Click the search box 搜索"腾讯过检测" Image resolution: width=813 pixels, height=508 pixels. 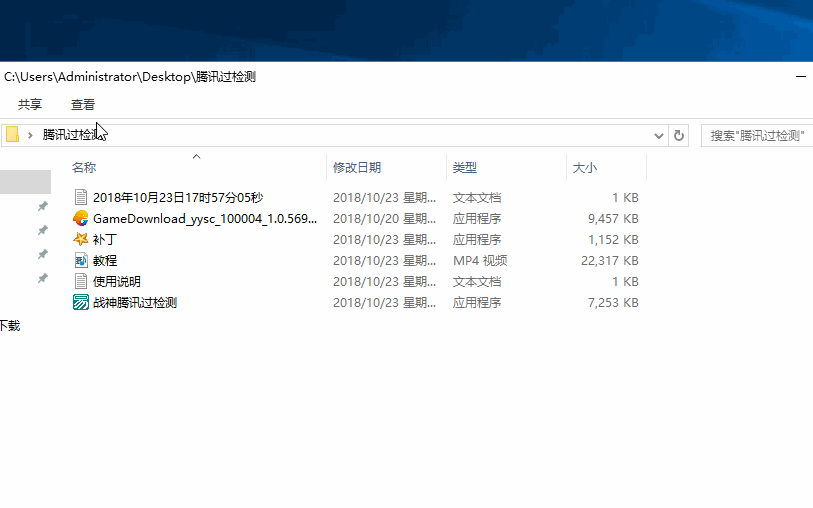(757, 136)
